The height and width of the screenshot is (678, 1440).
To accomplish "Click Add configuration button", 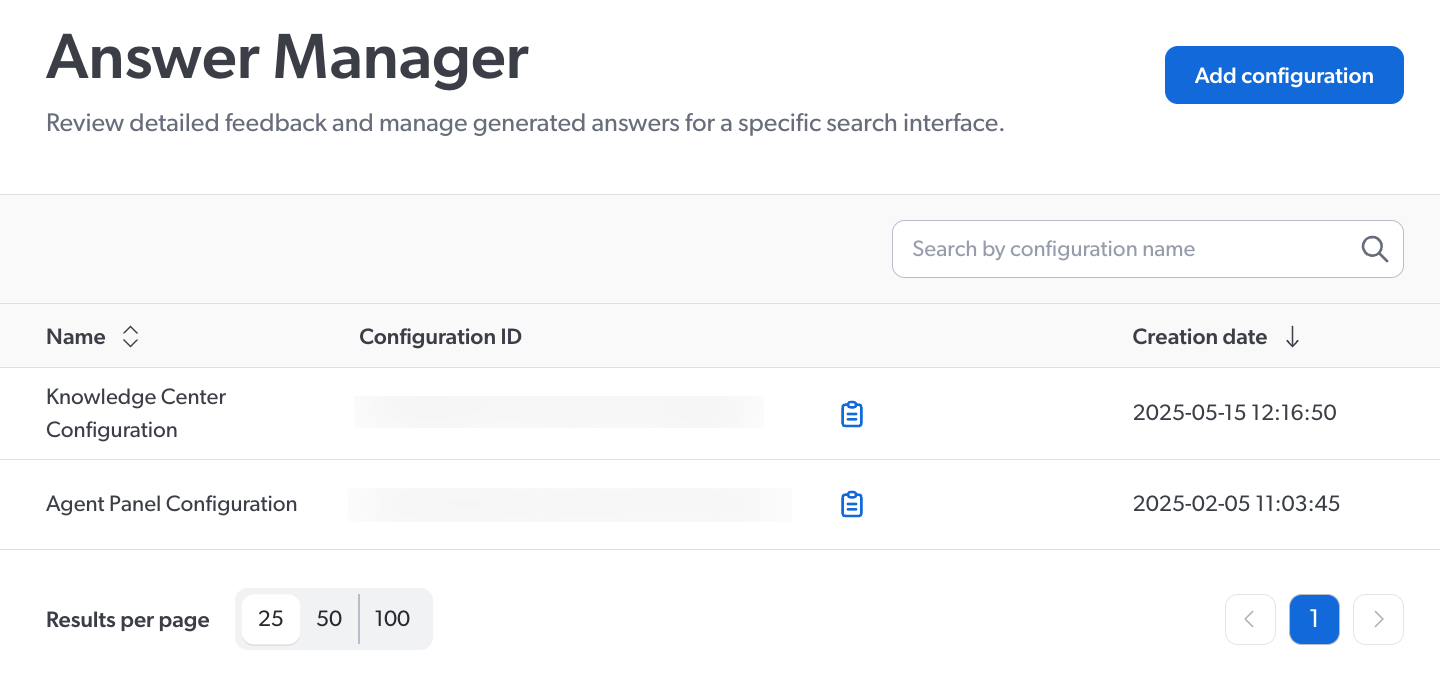I will [x=1284, y=75].
